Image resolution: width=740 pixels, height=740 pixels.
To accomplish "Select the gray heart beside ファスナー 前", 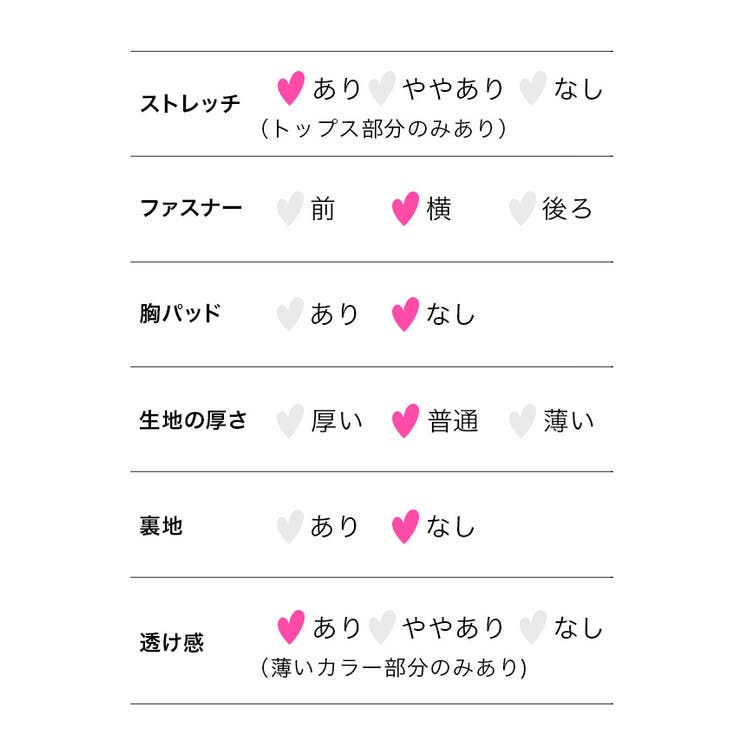I will tap(290, 208).
